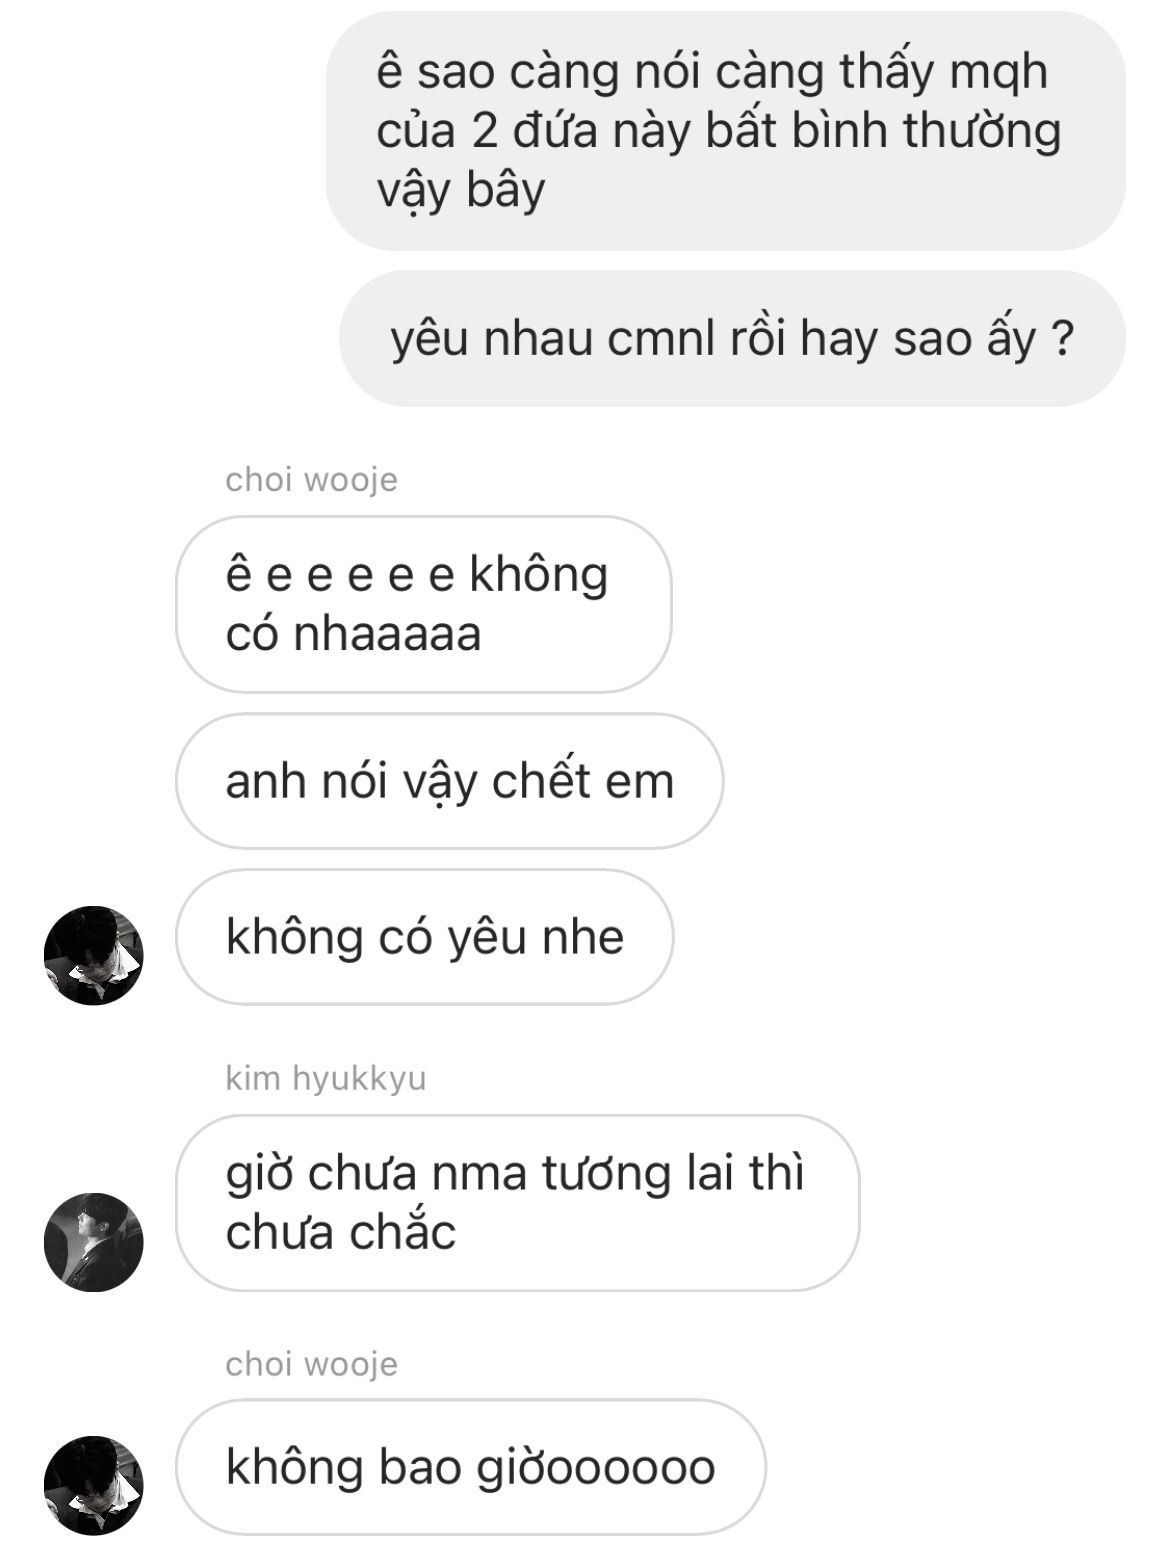
Task: Click the first 'choi wooje' sender name label
Action: pyautogui.click(x=311, y=479)
